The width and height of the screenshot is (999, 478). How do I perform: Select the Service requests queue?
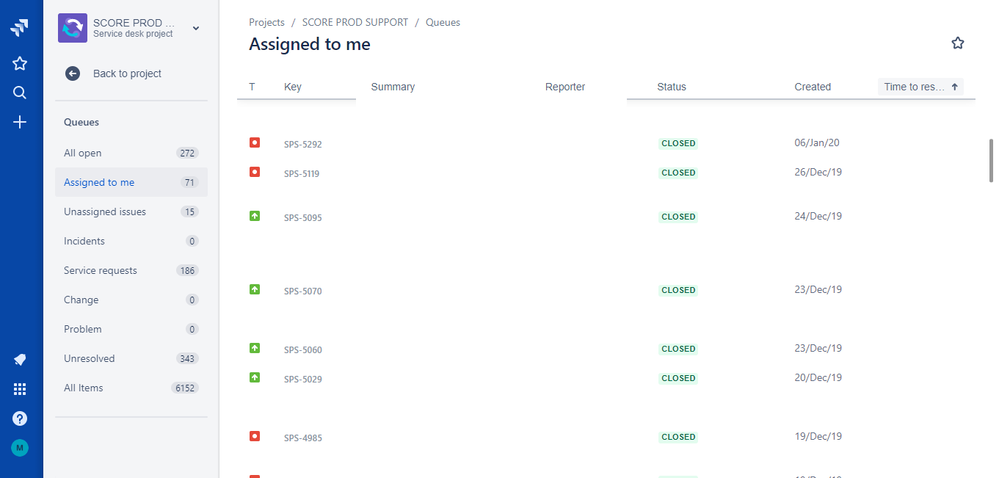click(131, 270)
